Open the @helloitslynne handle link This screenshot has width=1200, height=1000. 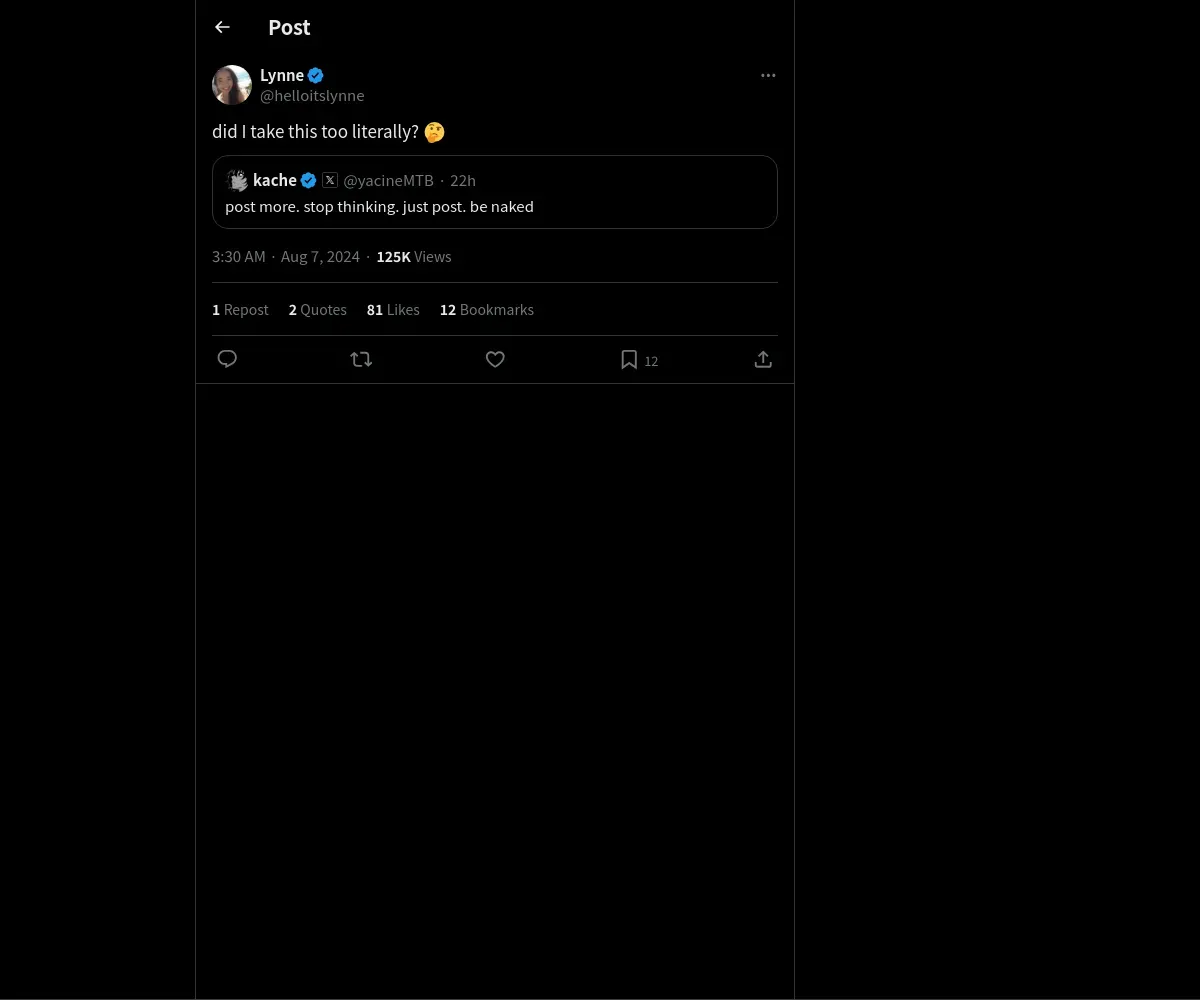(x=312, y=96)
